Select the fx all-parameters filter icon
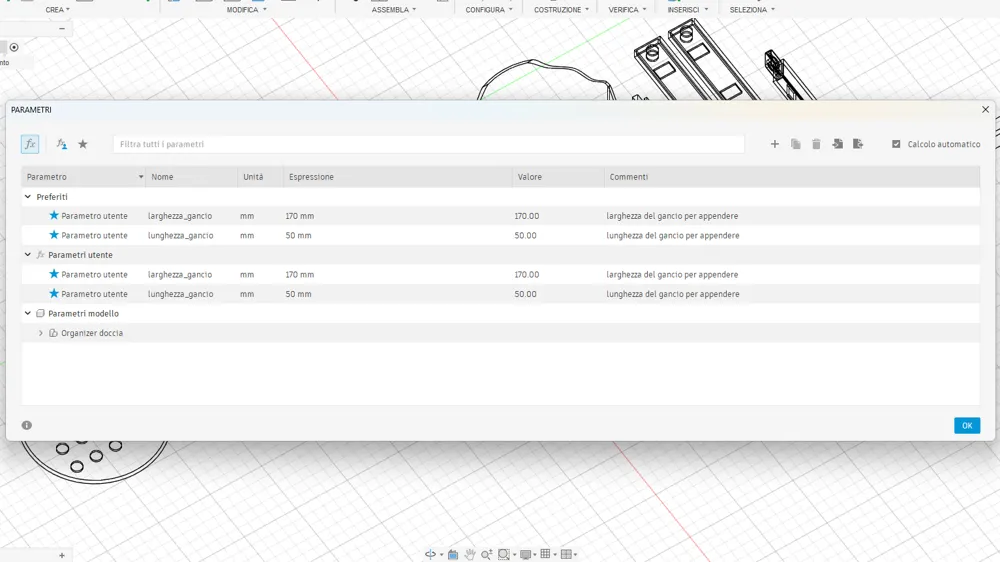This screenshot has width=1000, height=562. [x=30, y=144]
